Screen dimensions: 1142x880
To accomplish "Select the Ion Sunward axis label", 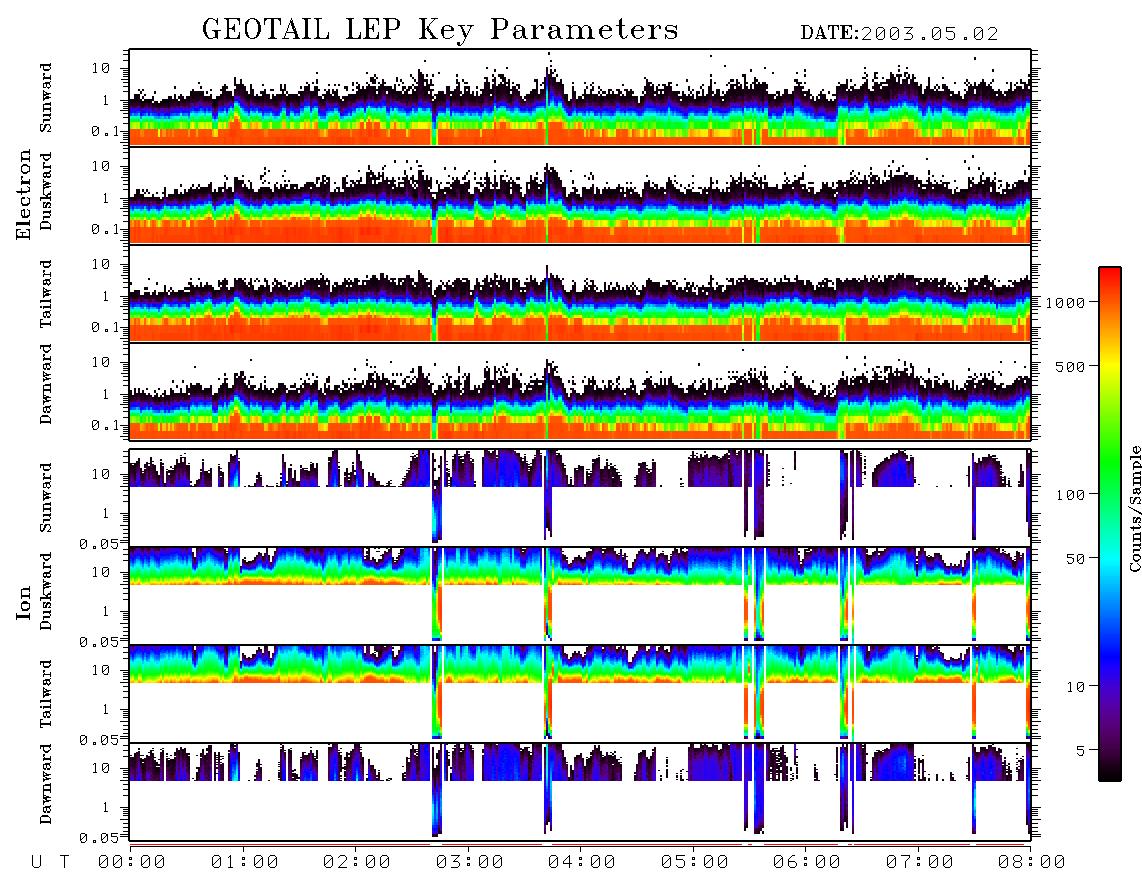I will [x=46, y=498].
